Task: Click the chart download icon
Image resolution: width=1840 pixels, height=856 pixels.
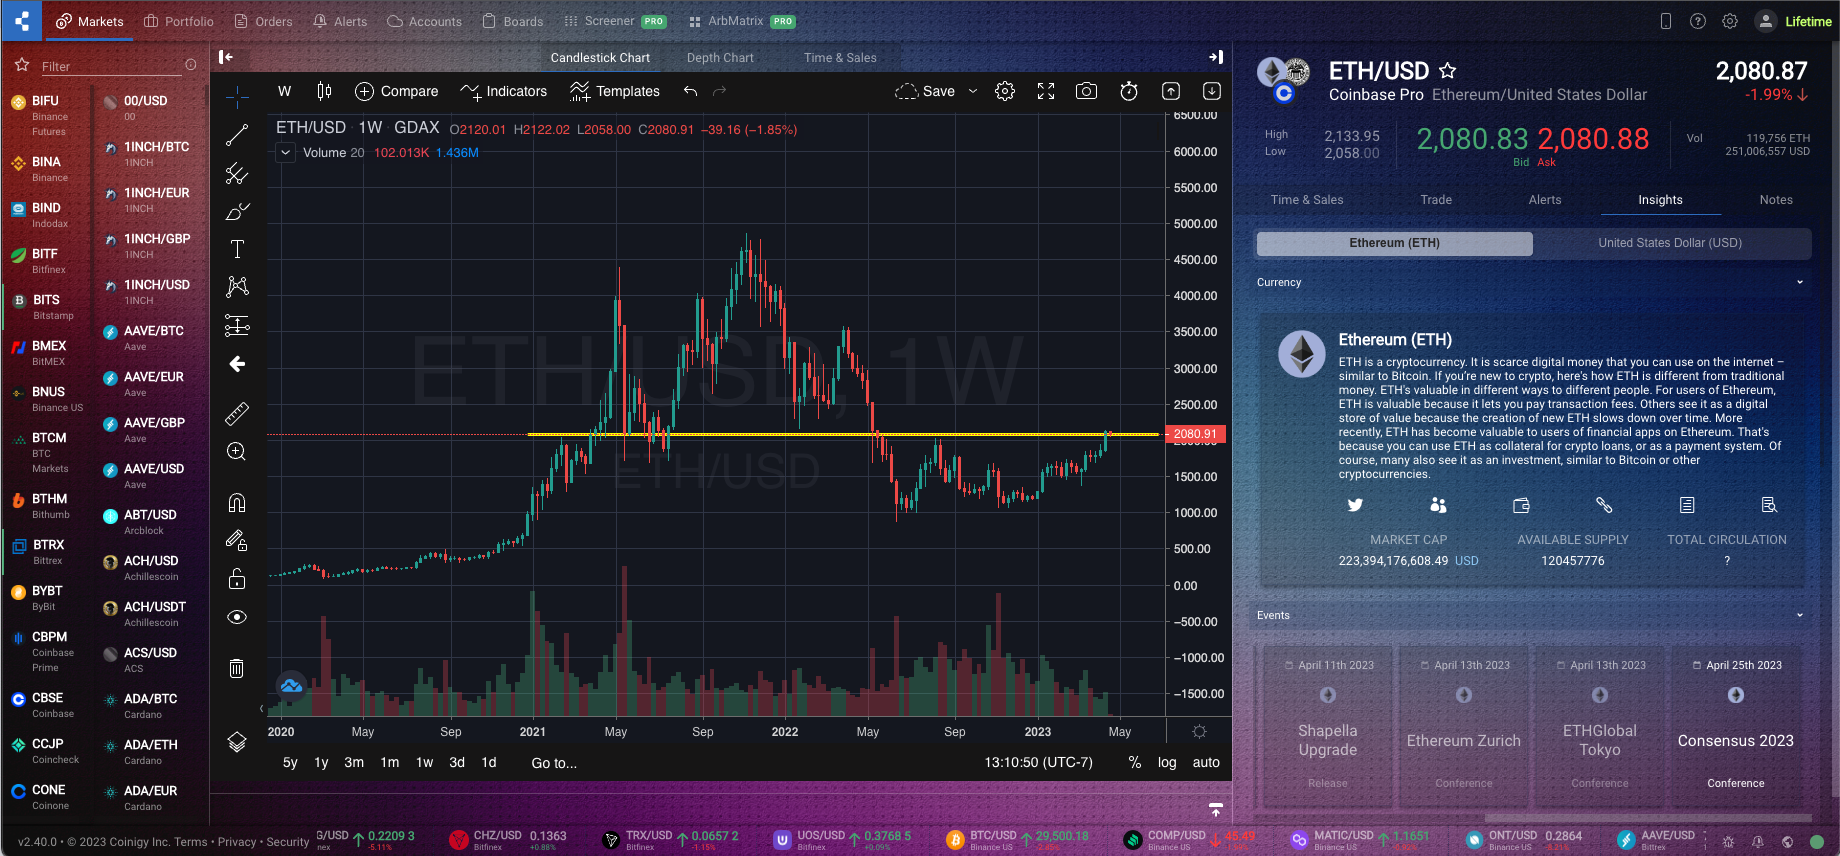Action: coord(1212,91)
